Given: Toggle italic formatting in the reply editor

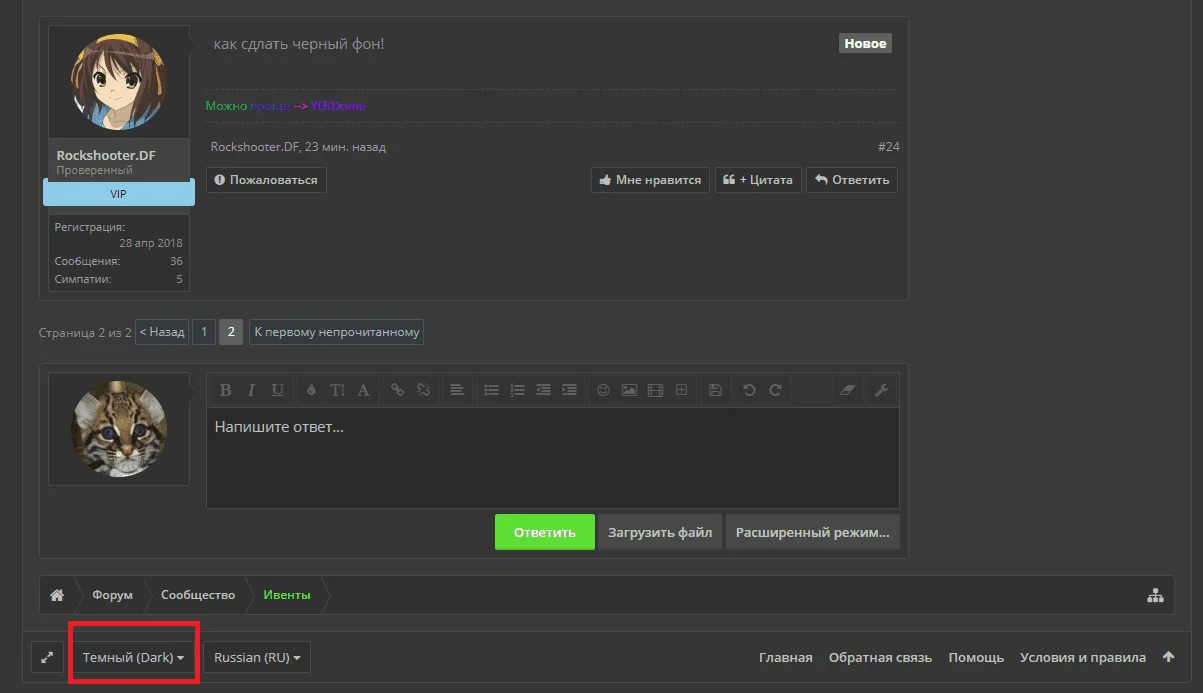Looking at the screenshot, I should click(251, 390).
